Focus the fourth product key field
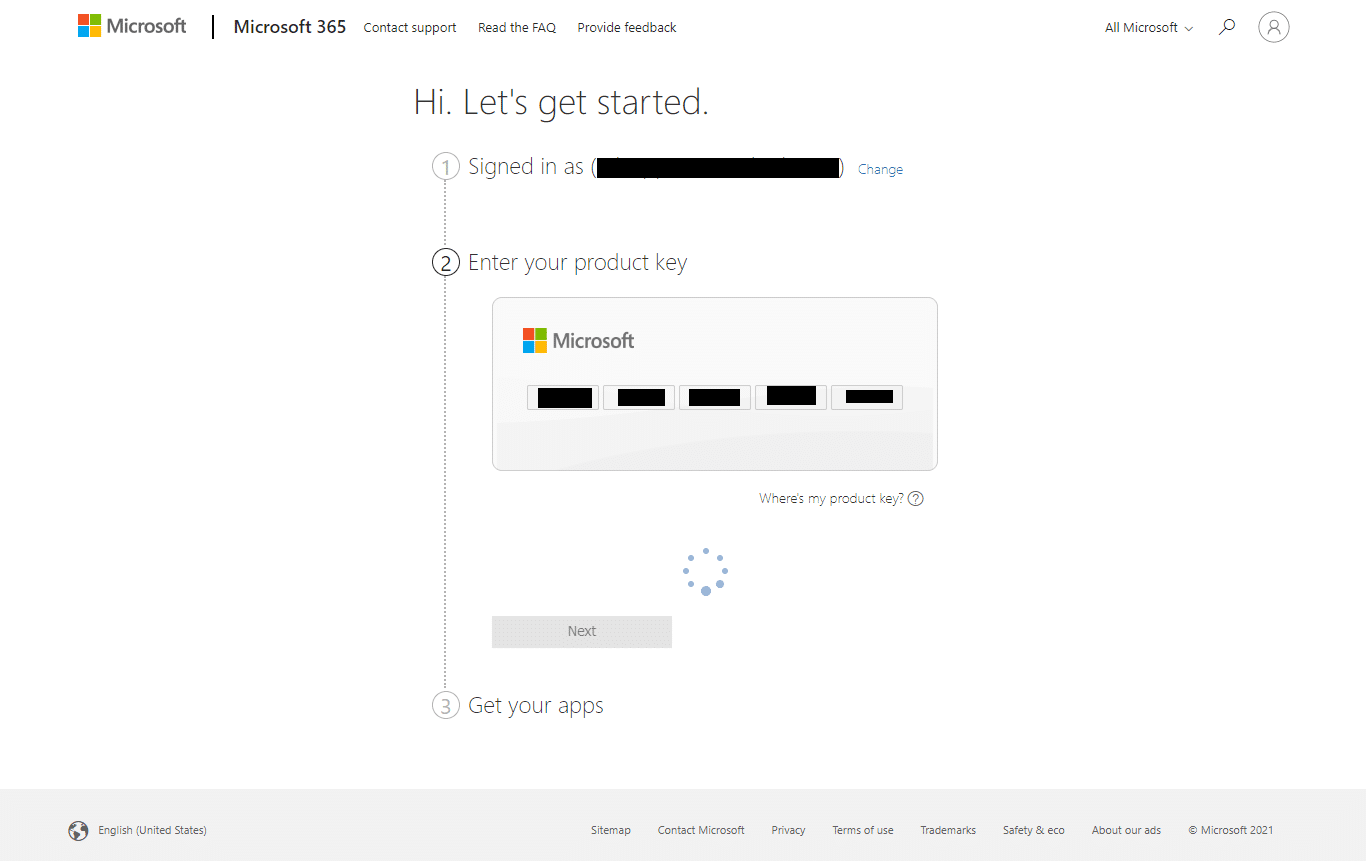The height and width of the screenshot is (861, 1366). (791, 397)
